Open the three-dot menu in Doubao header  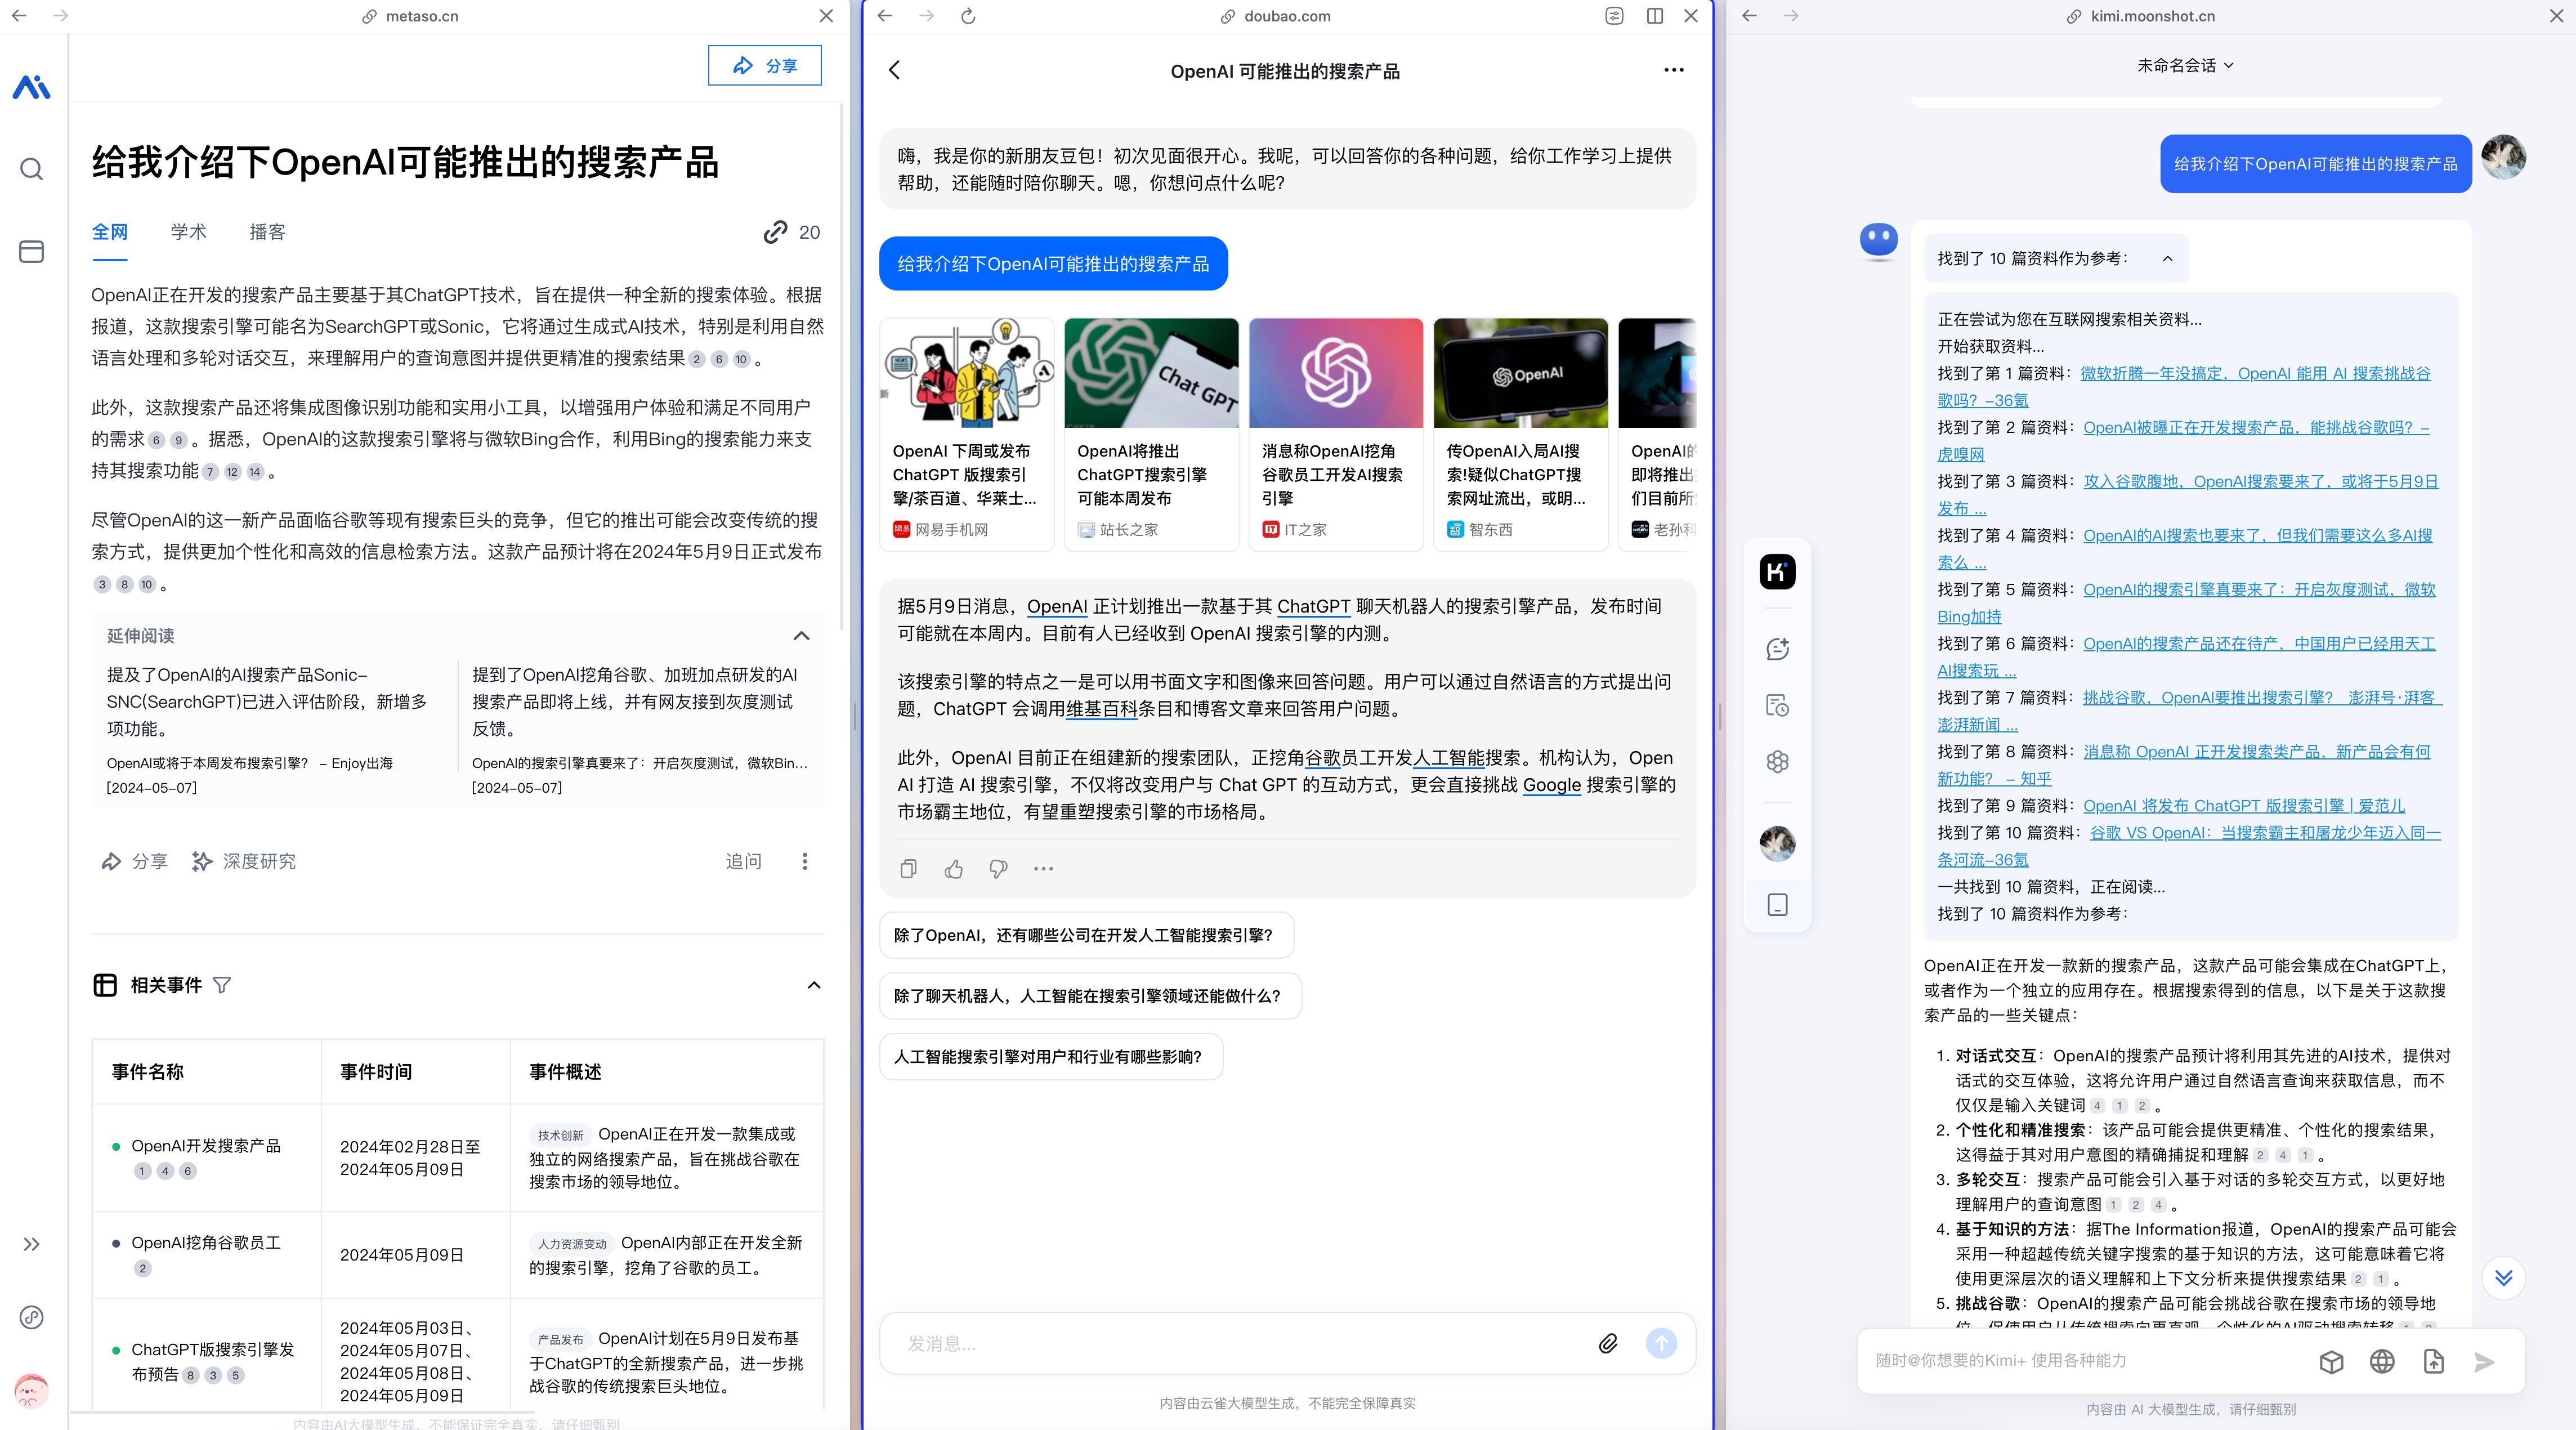click(x=1673, y=70)
